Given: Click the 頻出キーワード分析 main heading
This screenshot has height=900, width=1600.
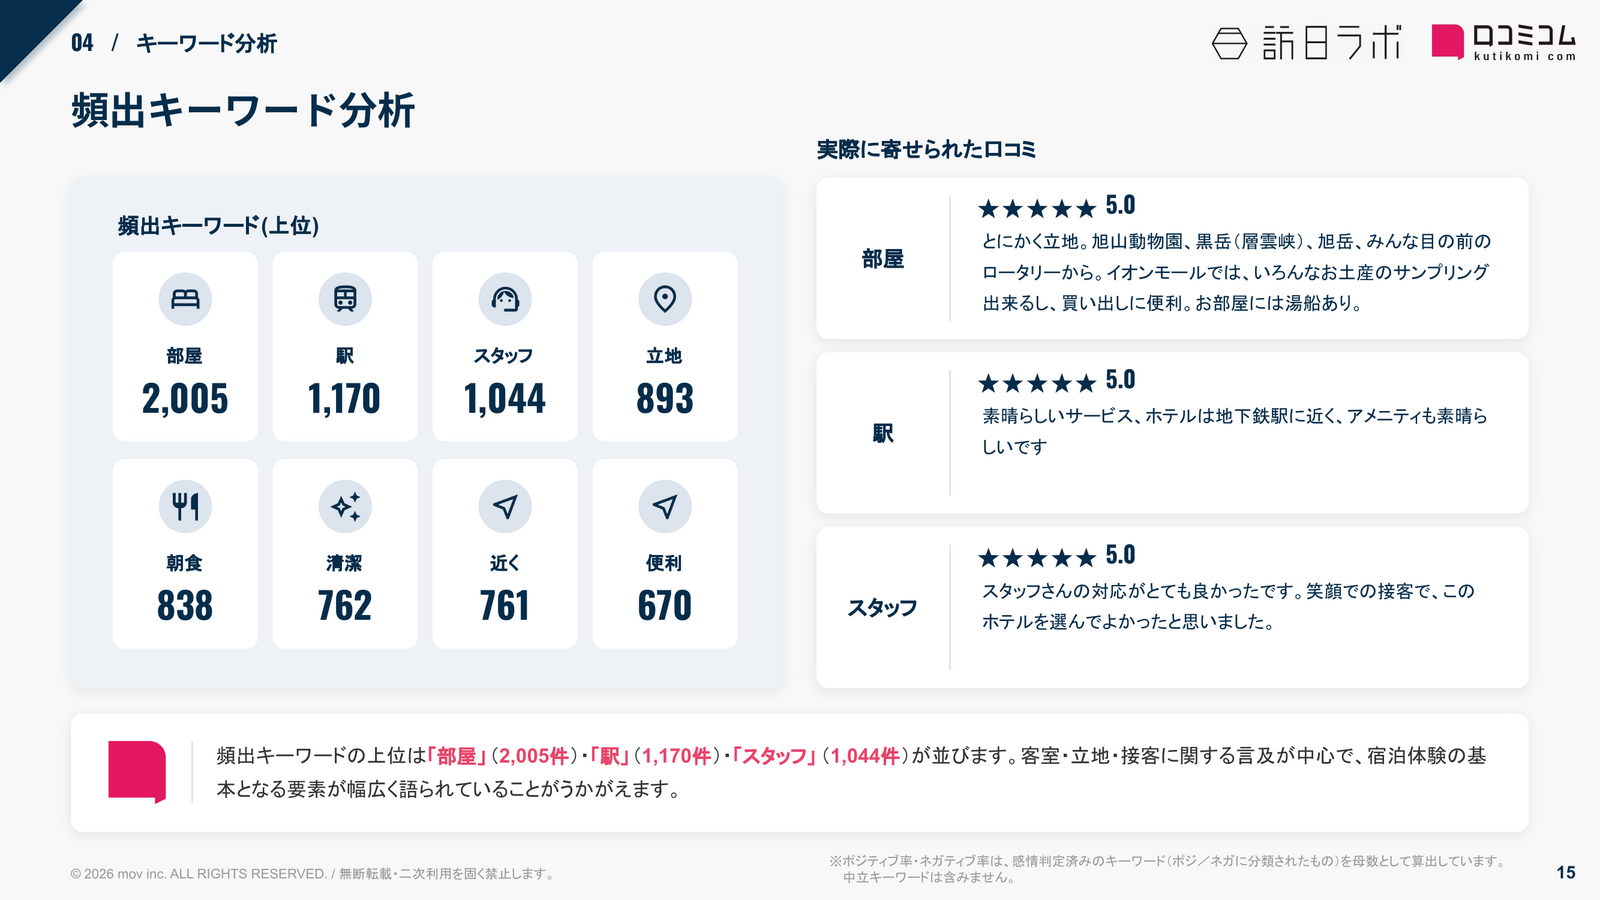Looking at the screenshot, I should (243, 110).
